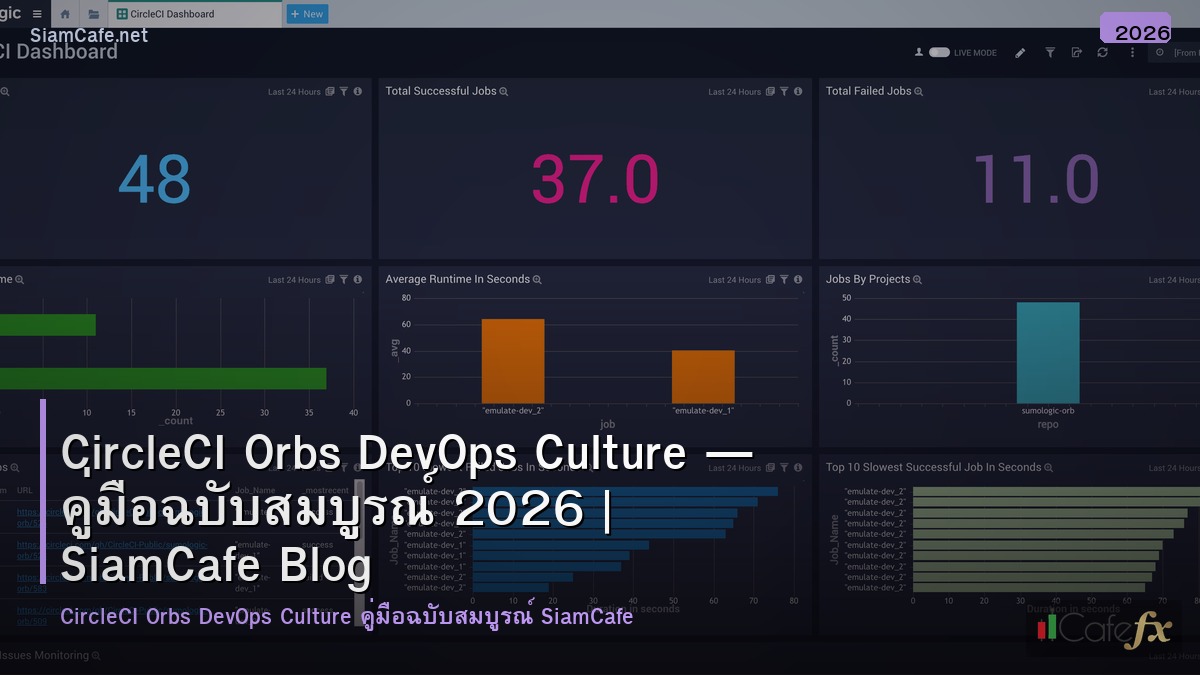Click the sumologic-orb bar in Jobs By Projects
The width and height of the screenshot is (1200, 675).
click(x=1048, y=352)
